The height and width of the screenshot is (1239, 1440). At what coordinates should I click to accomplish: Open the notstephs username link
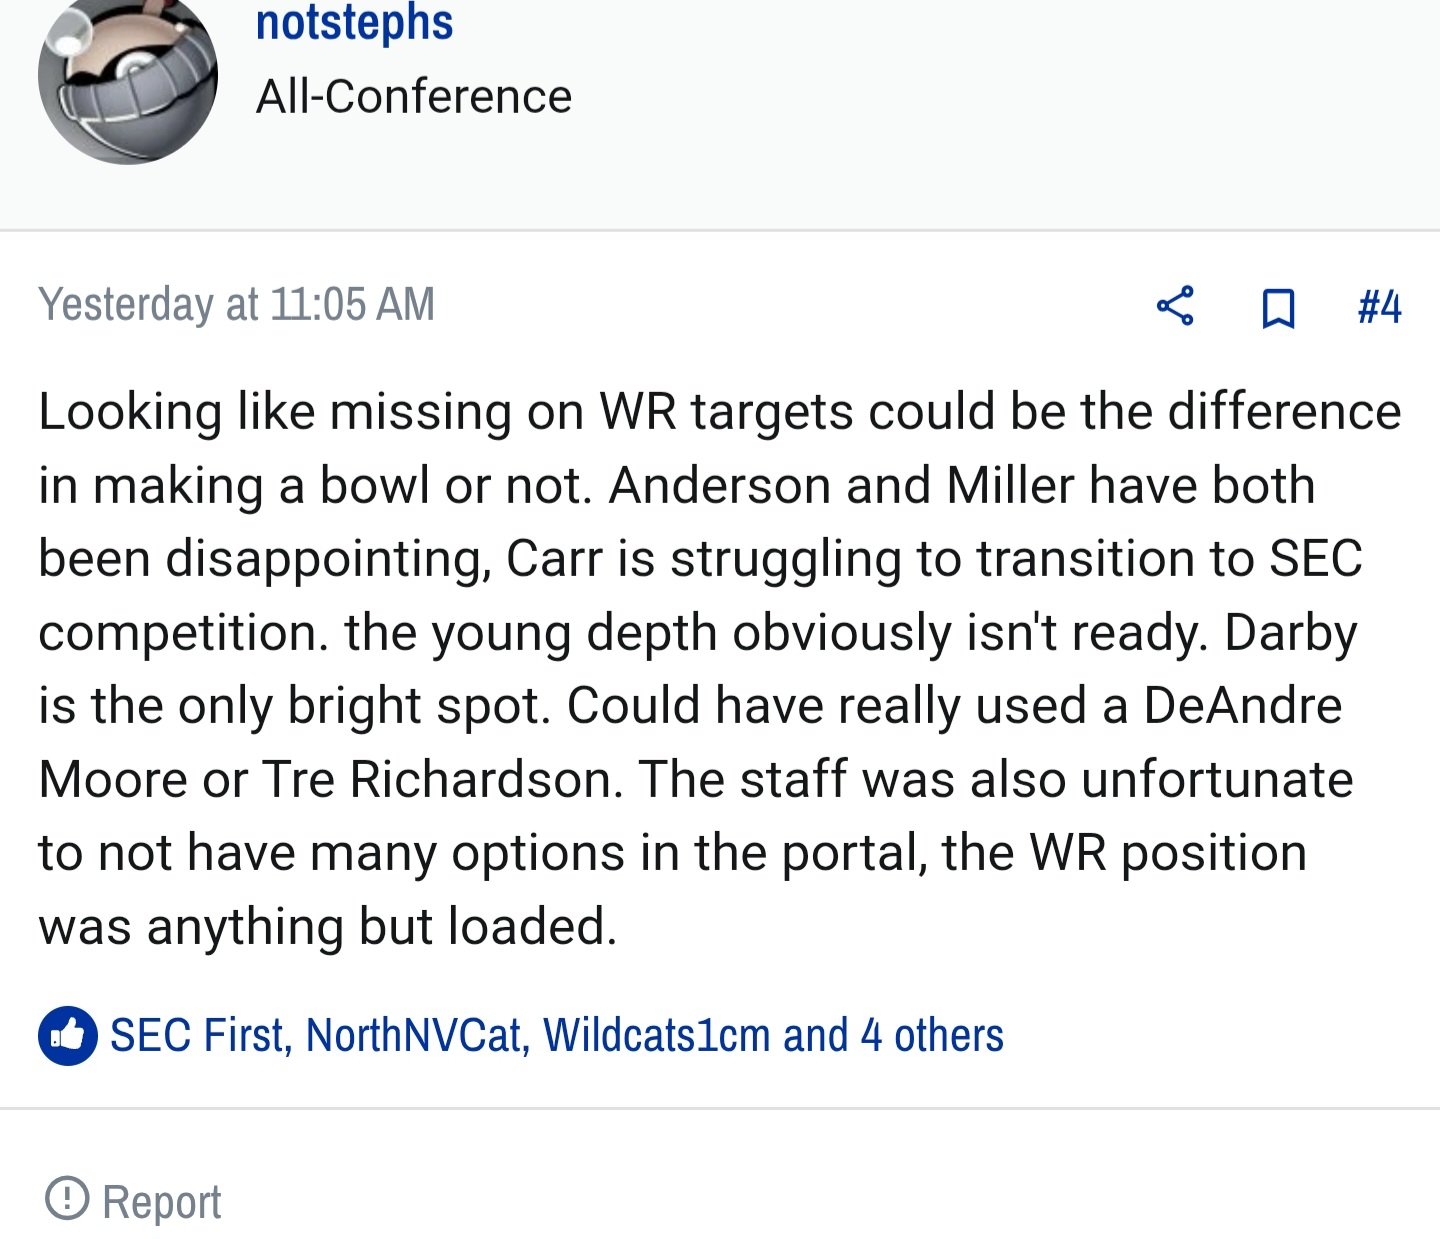[x=354, y=22]
